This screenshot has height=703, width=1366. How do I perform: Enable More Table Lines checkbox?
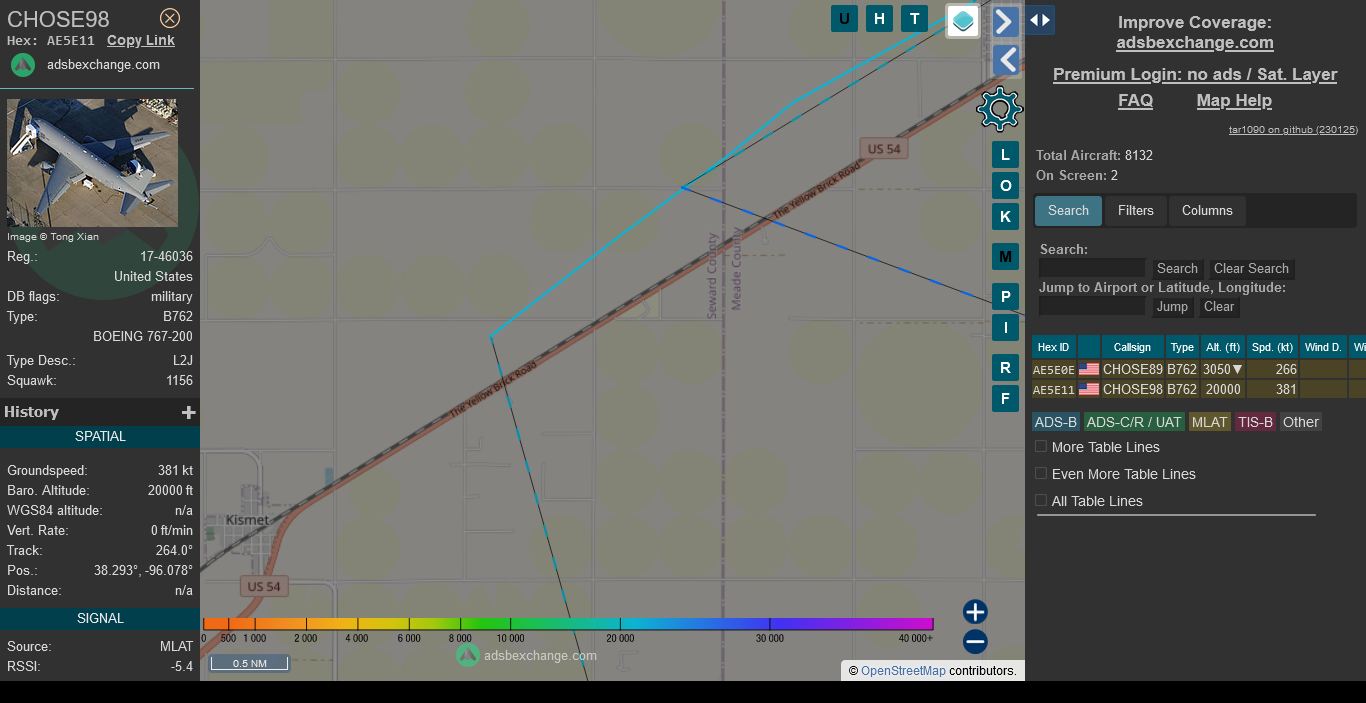(x=1041, y=446)
